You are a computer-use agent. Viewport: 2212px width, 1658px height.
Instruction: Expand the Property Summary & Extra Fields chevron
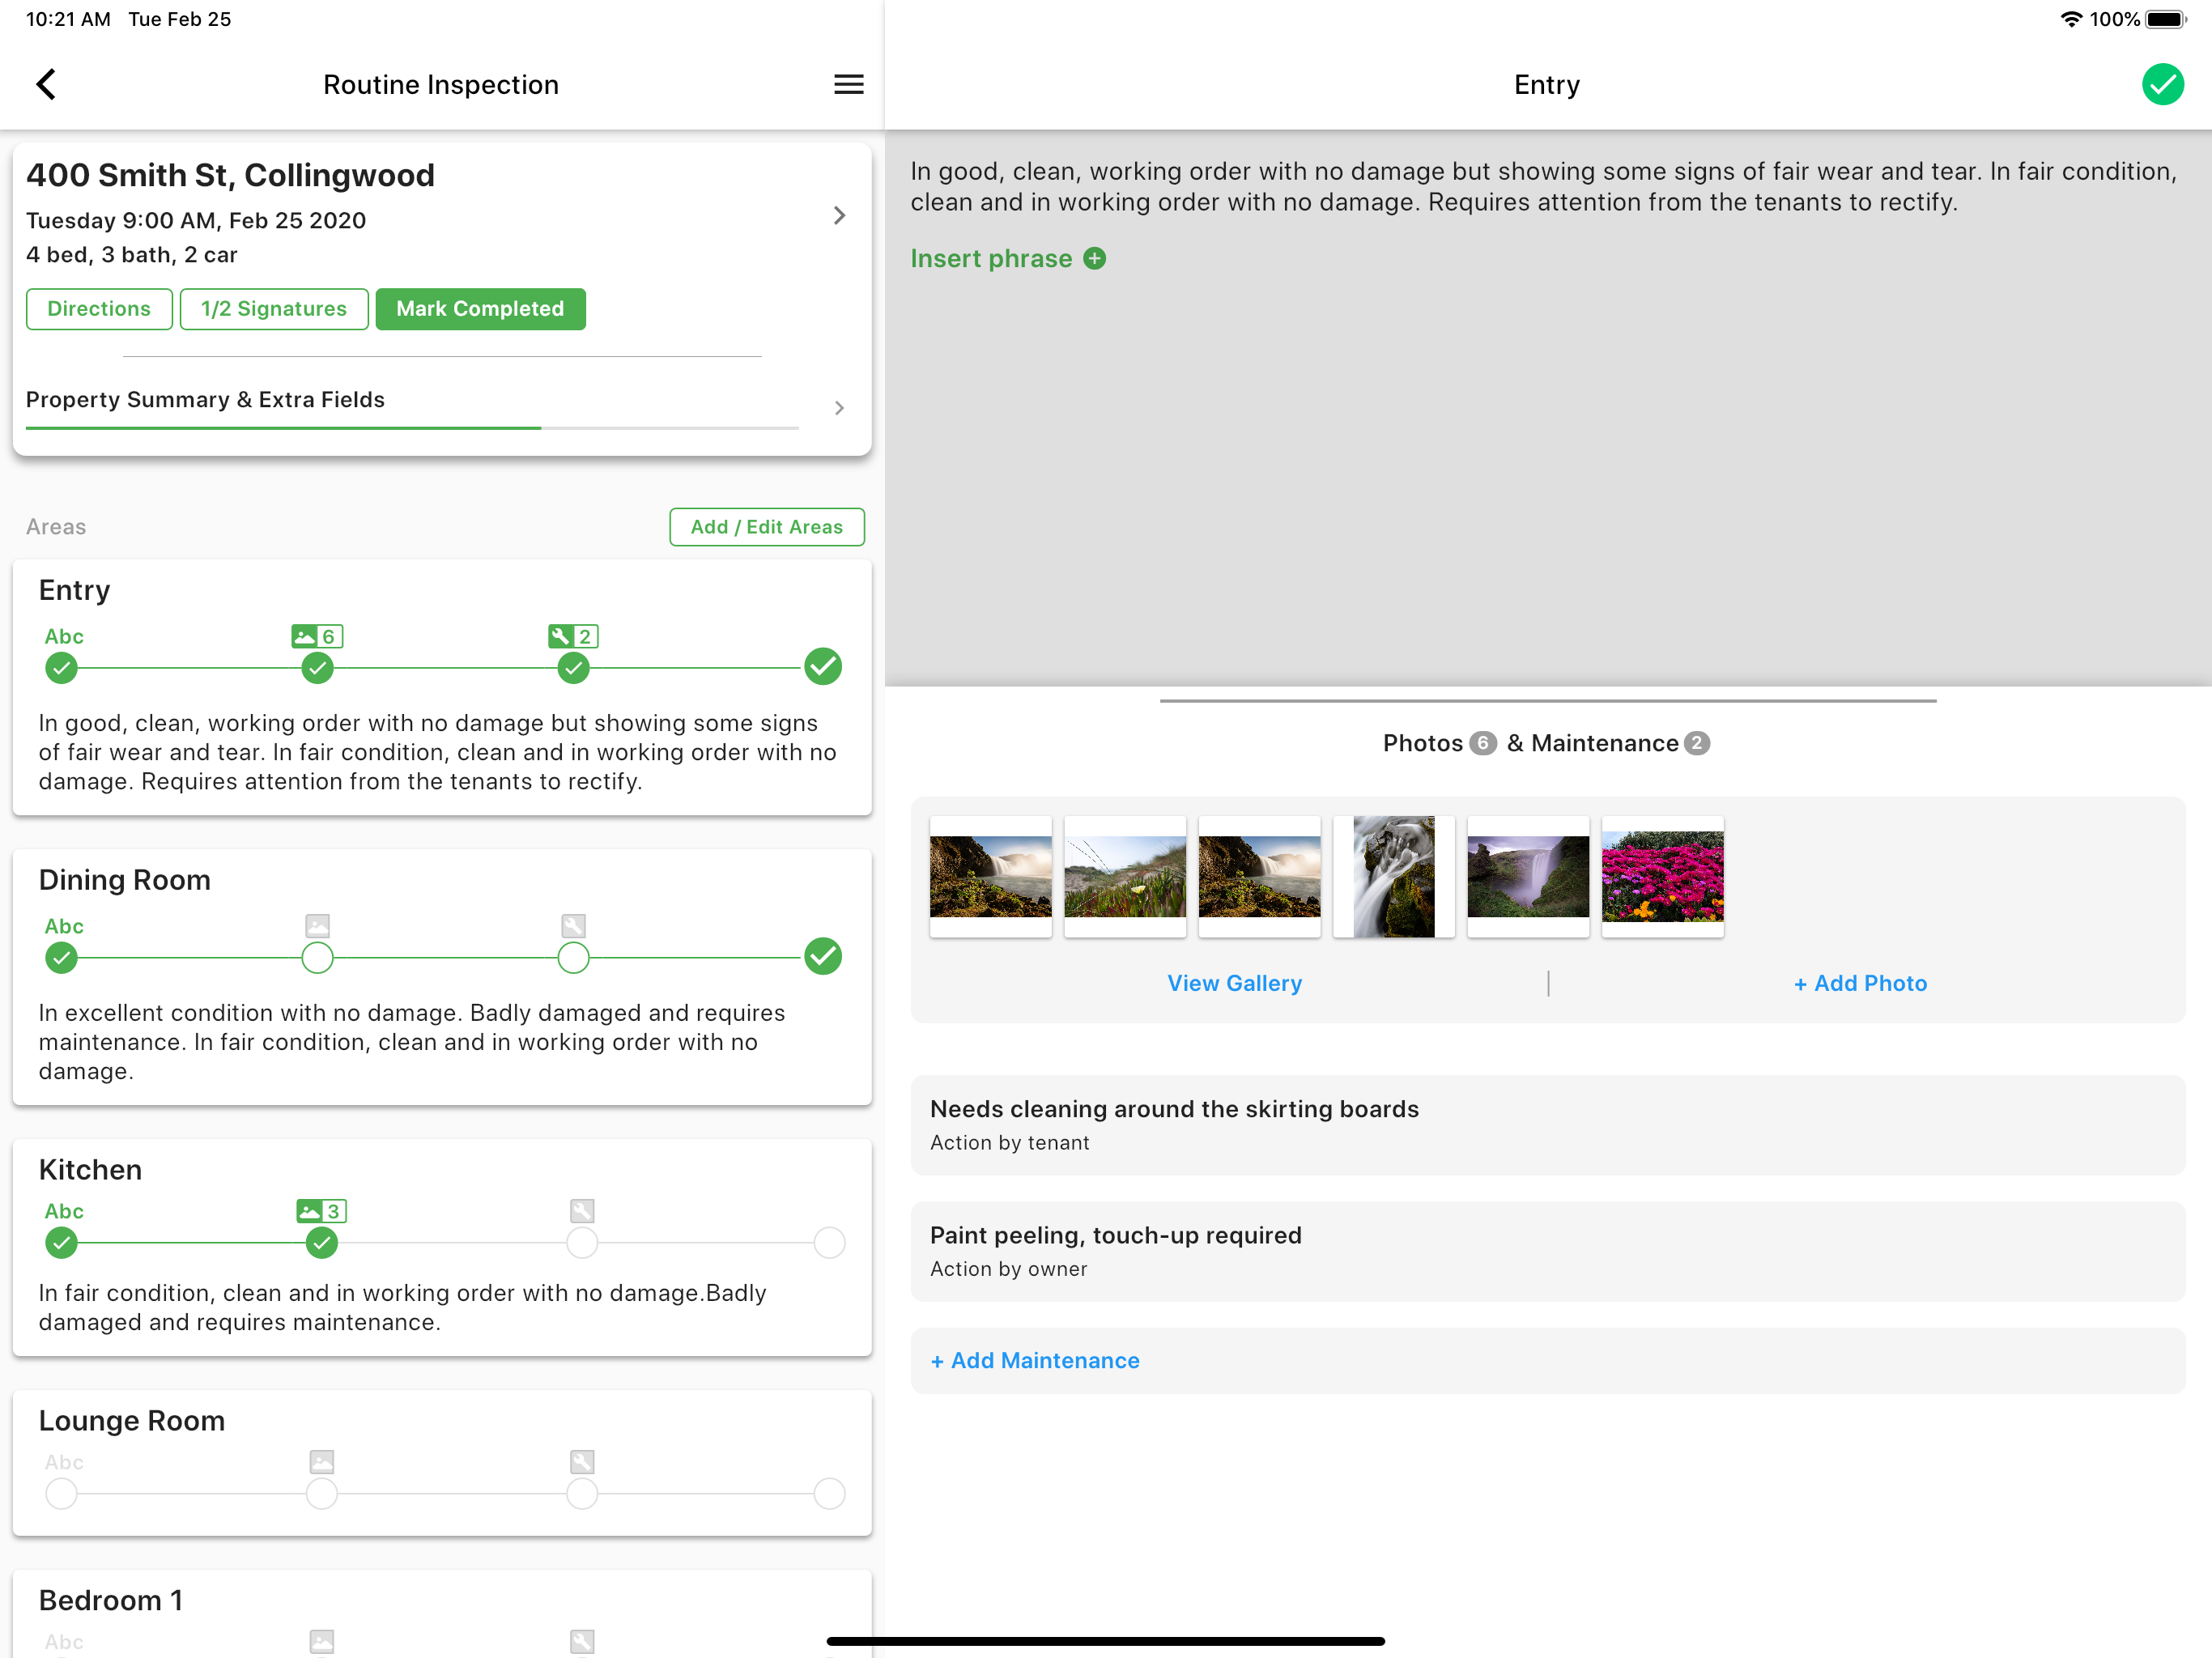839,407
